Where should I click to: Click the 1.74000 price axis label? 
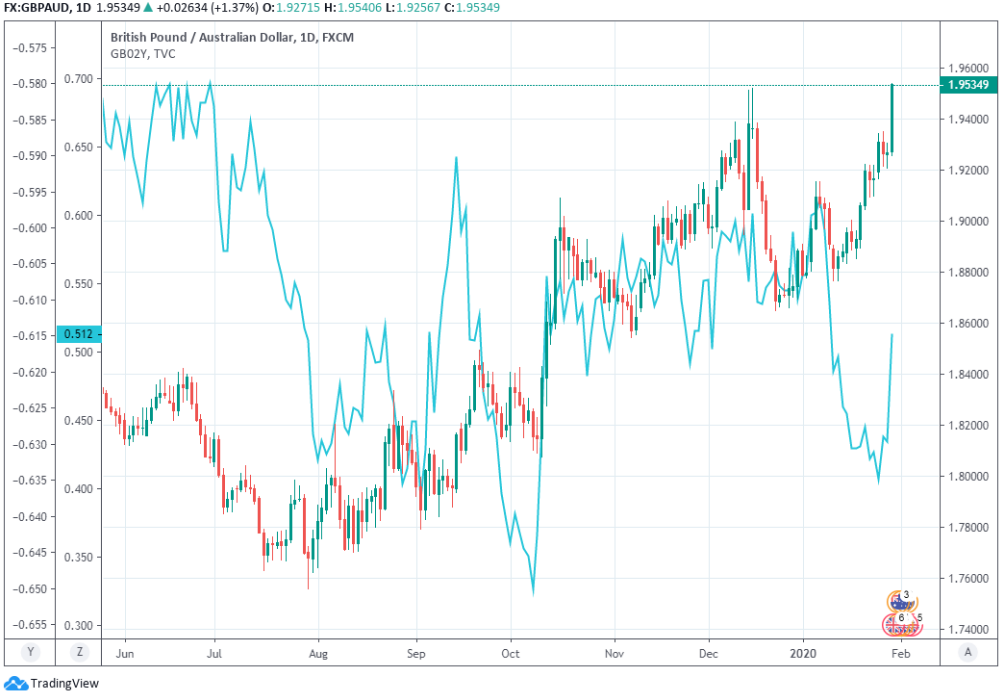pyautogui.click(x=968, y=629)
